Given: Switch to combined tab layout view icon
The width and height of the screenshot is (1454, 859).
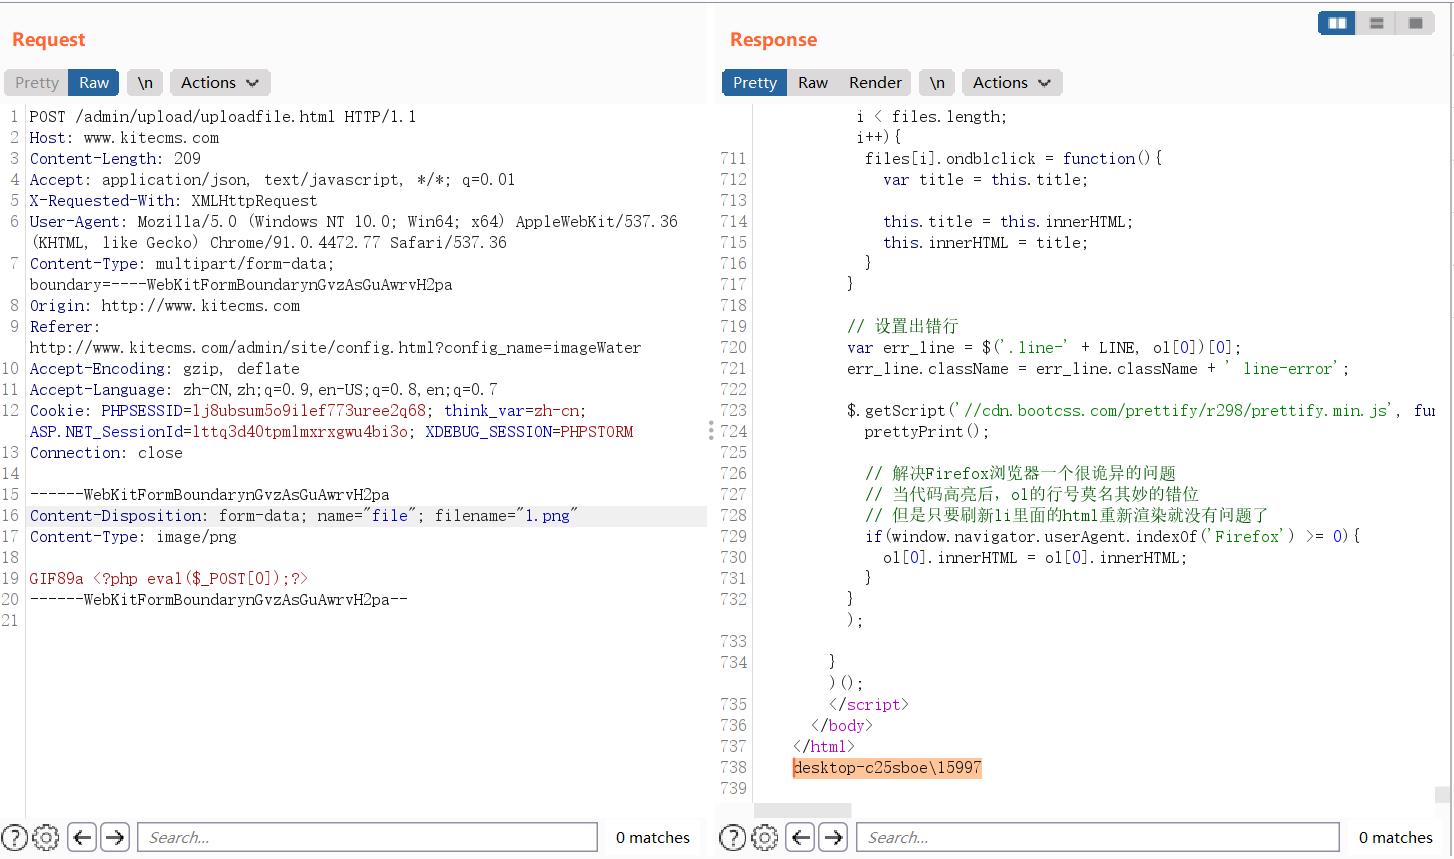Looking at the screenshot, I should (1415, 23).
